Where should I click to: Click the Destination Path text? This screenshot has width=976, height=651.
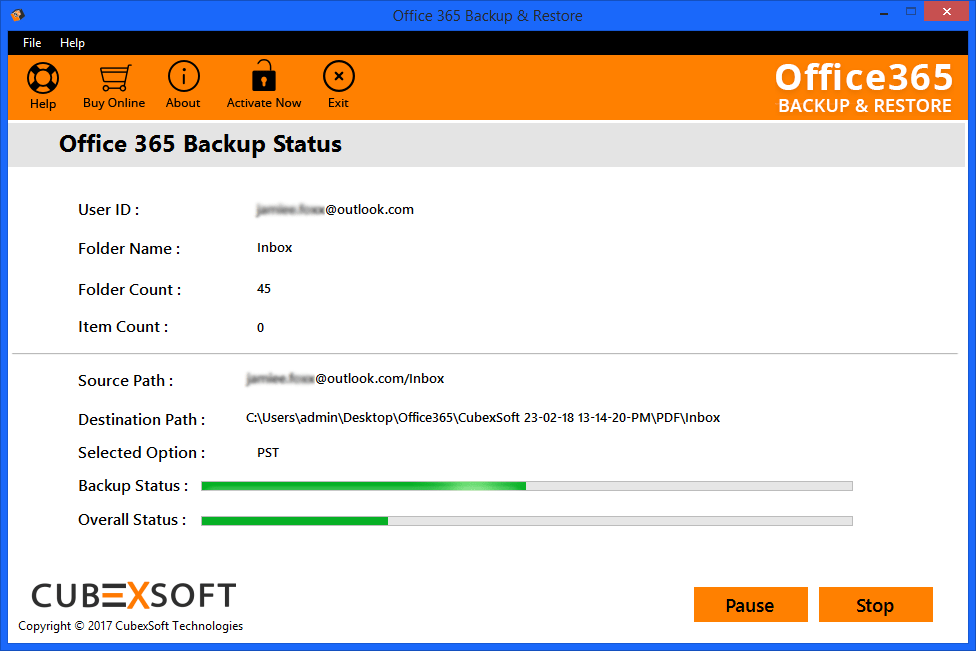(x=483, y=418)
